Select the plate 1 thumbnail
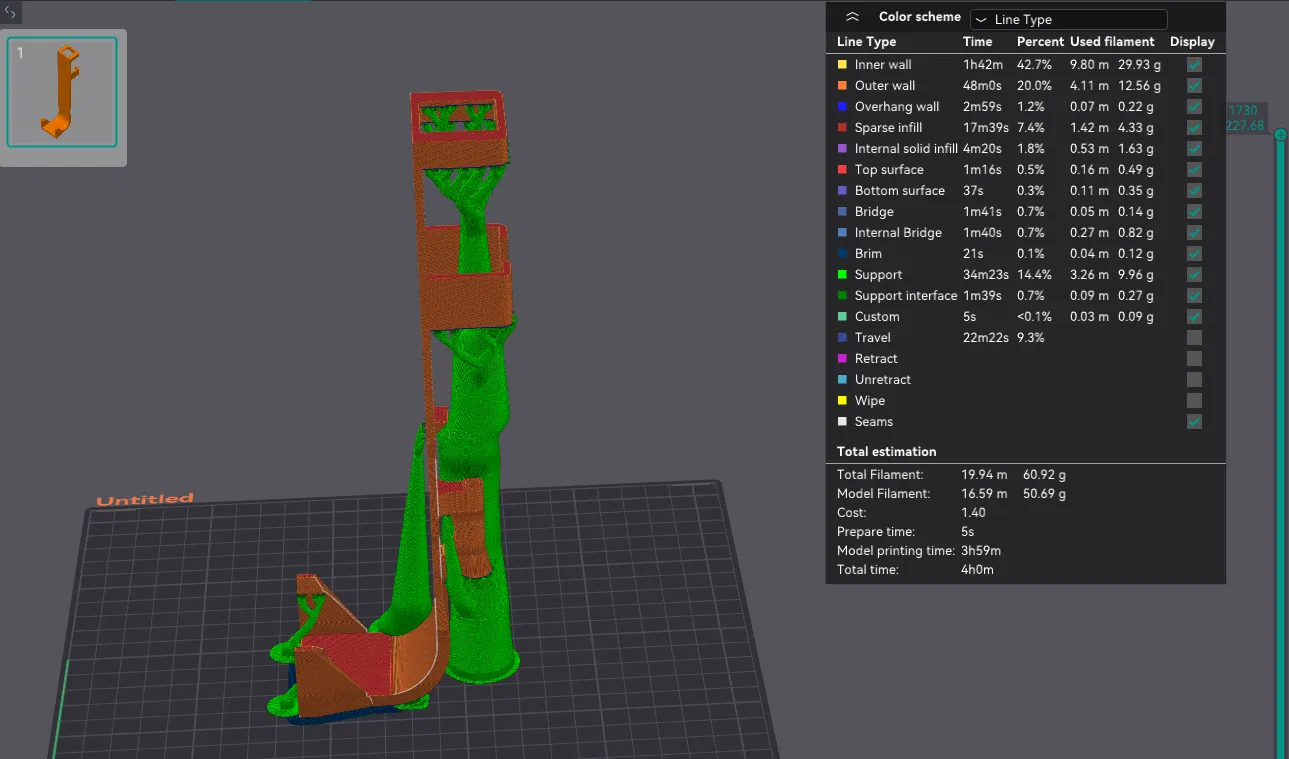This screenshot has height=759, width=1289. pyautogui.click(x=62, y=92)
